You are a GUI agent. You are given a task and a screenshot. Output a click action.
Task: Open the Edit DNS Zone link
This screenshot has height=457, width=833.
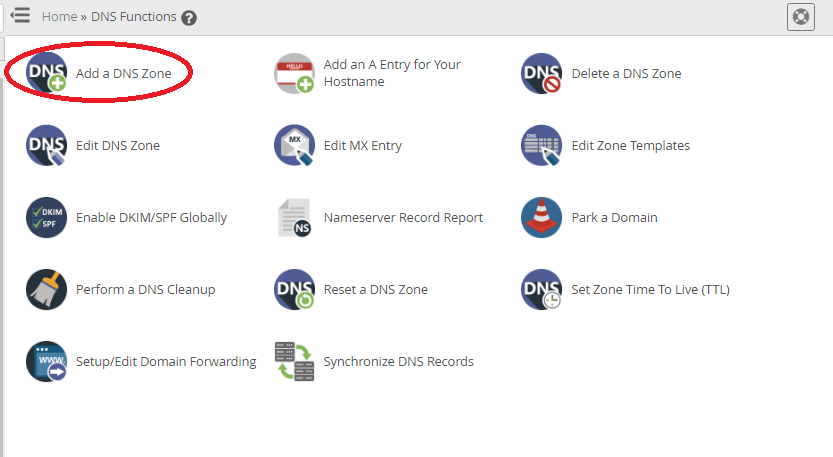click(x=117, y=146)
